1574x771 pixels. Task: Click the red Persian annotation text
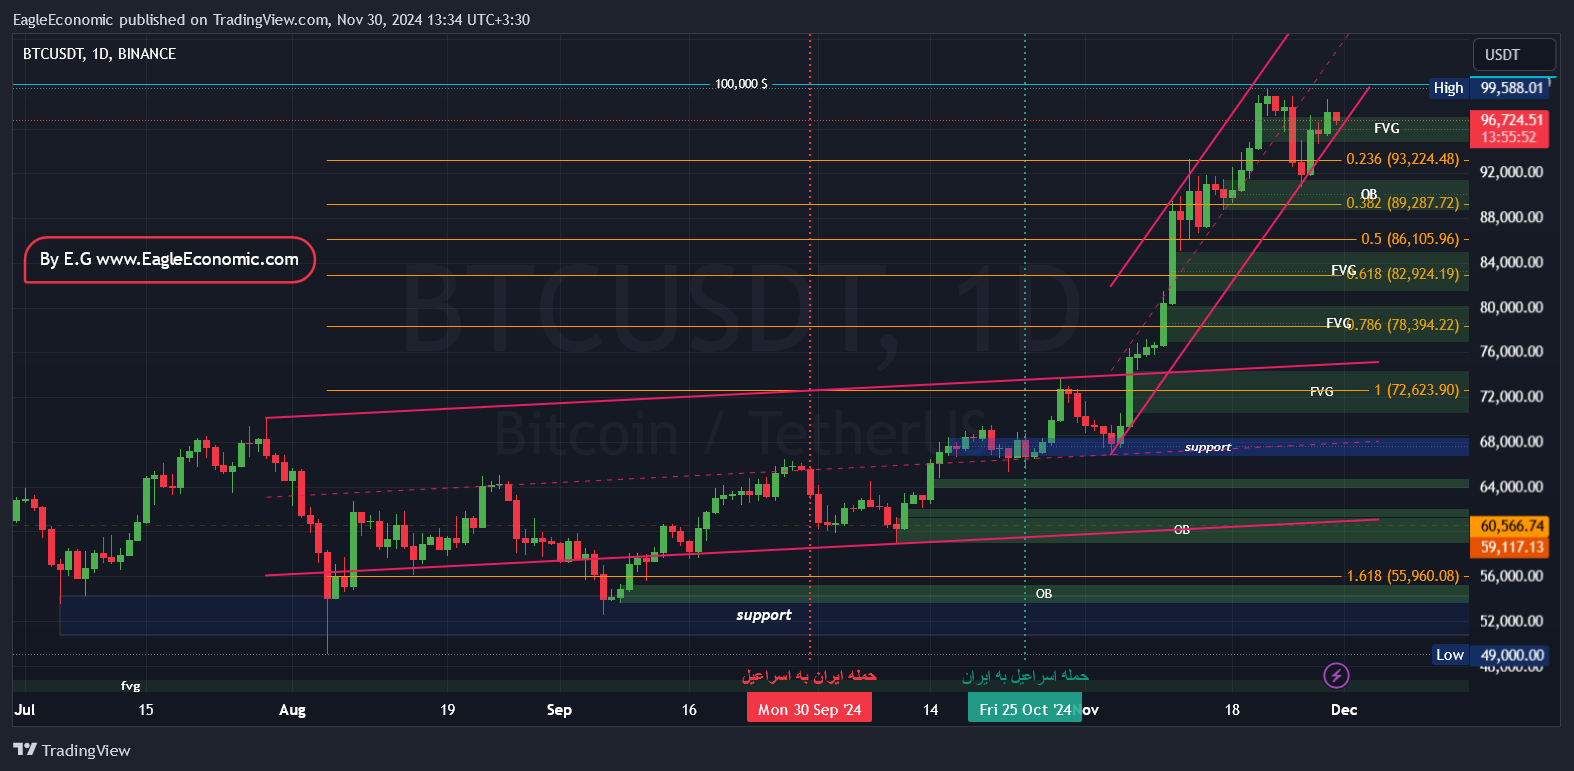809,676
